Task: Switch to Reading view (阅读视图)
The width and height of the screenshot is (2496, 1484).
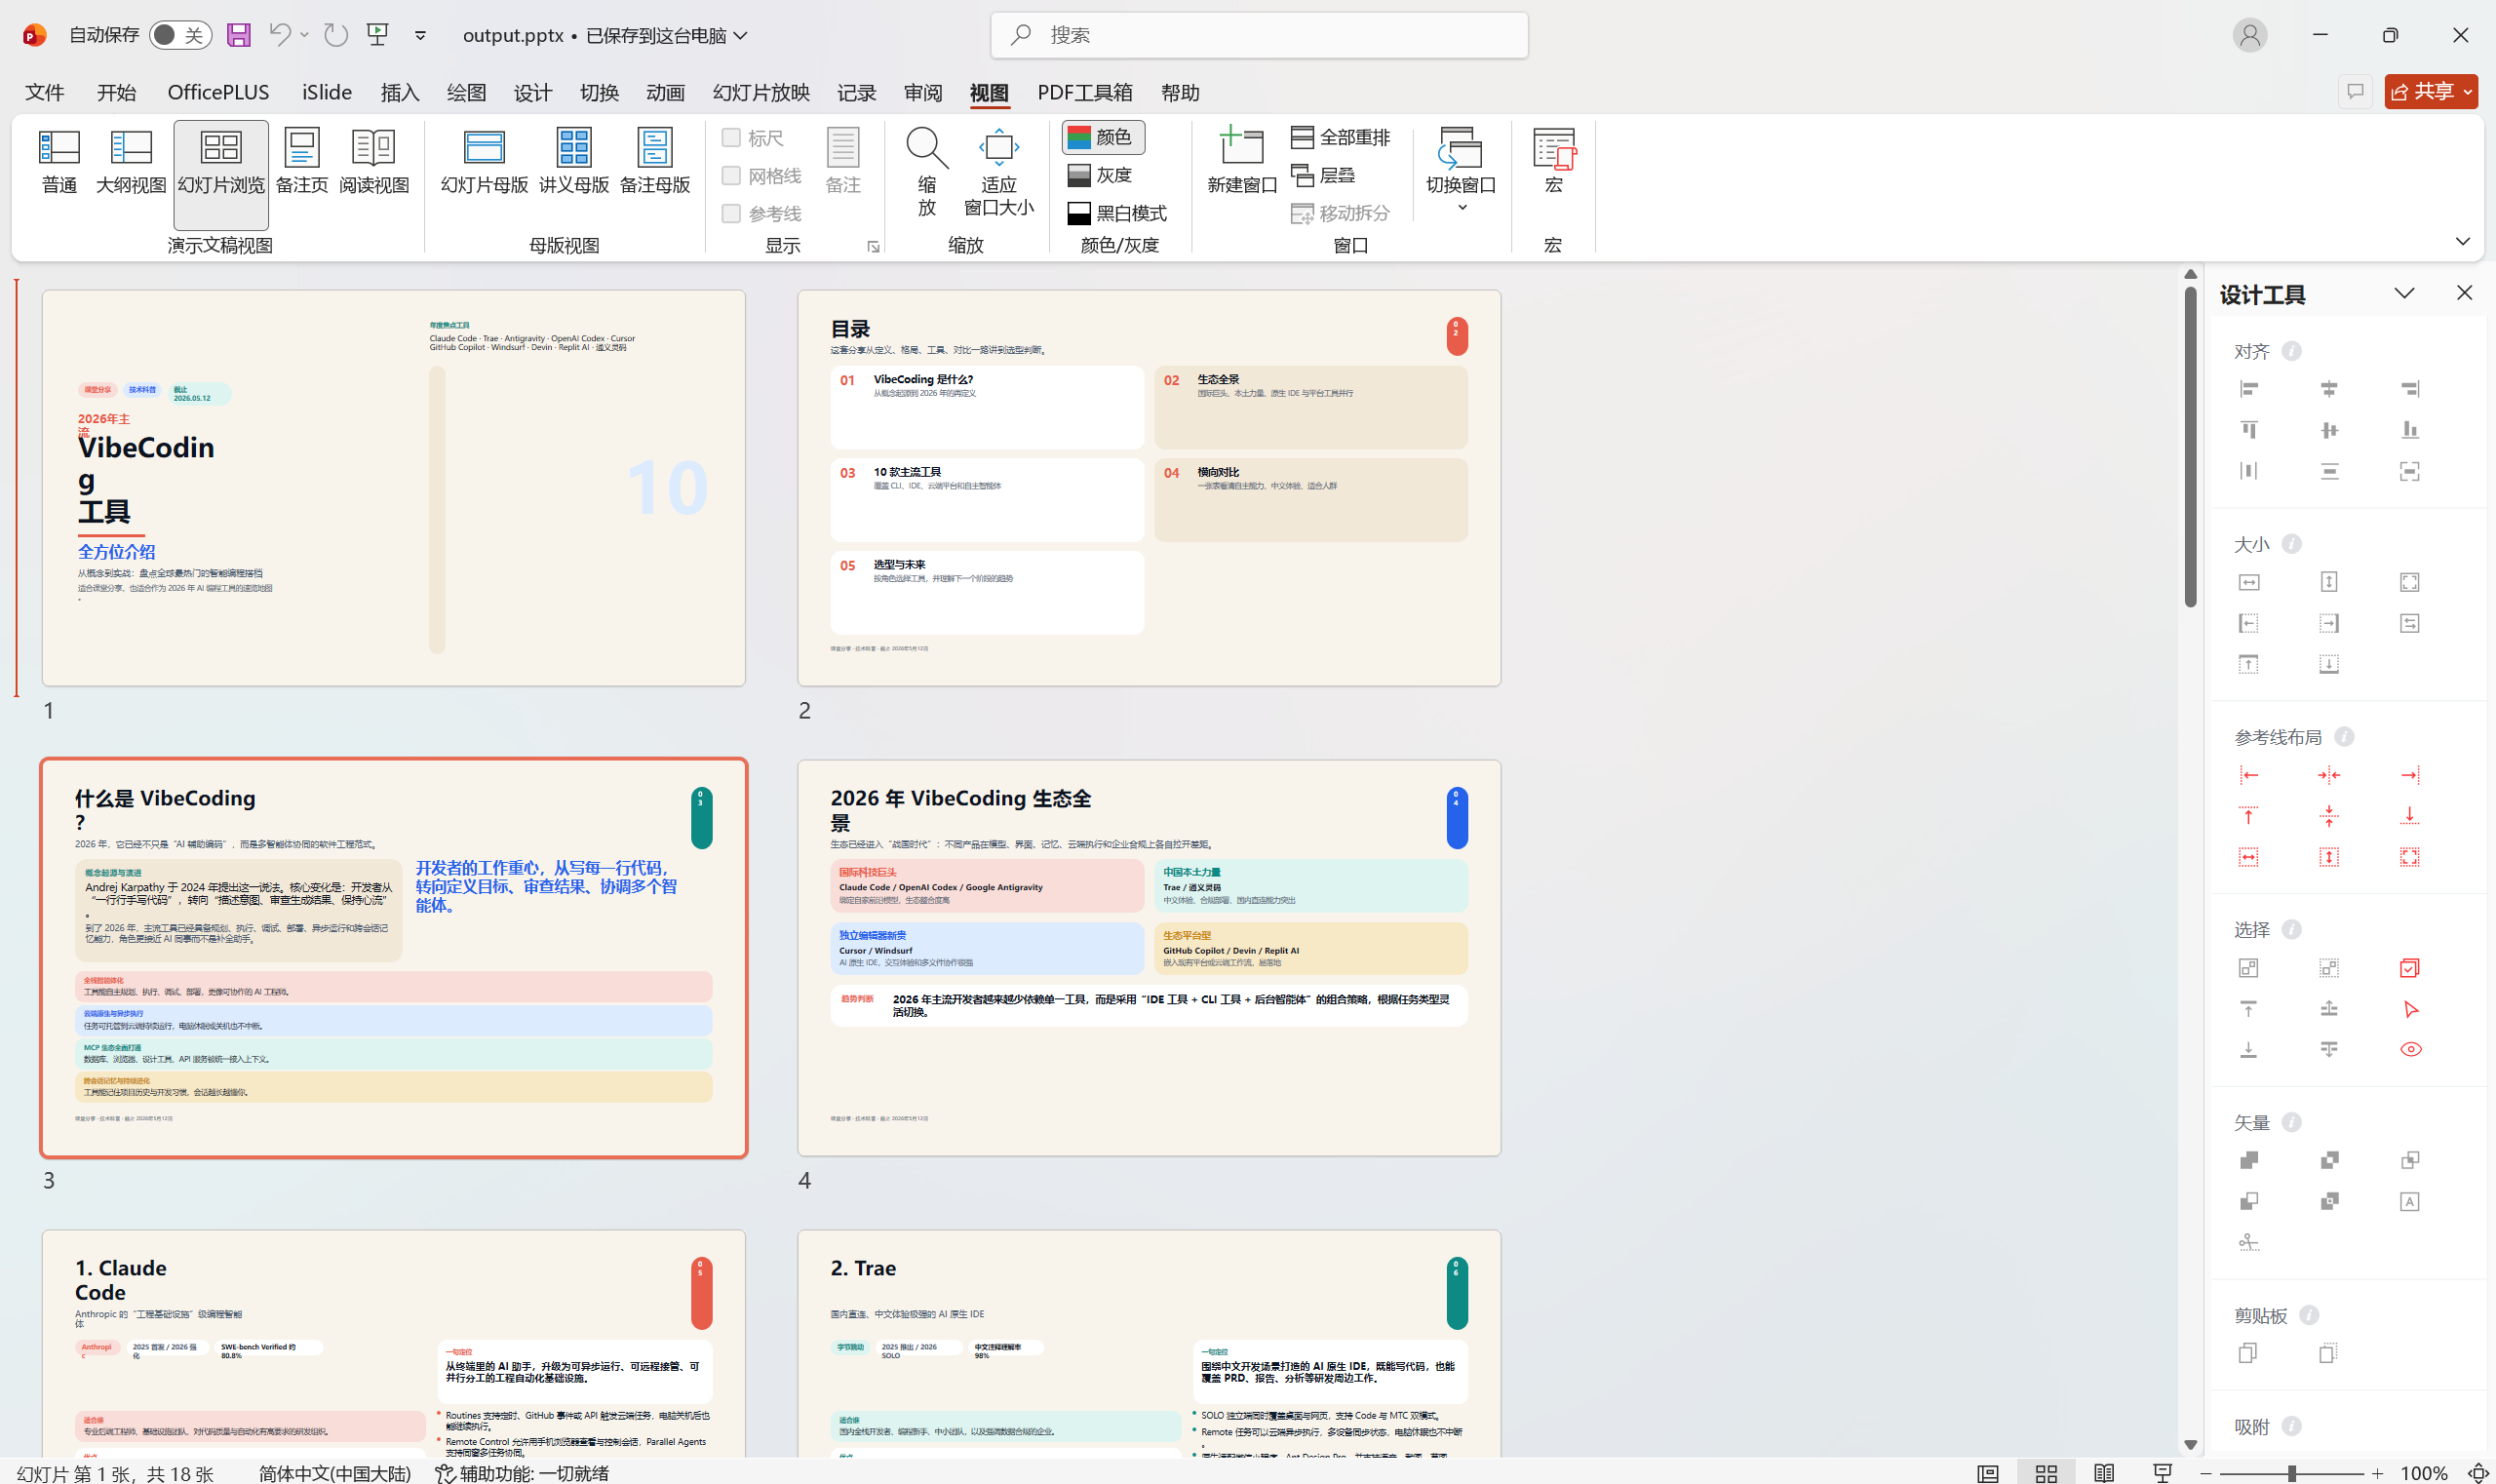Action: pyautogui.click(x=374, y=162)
